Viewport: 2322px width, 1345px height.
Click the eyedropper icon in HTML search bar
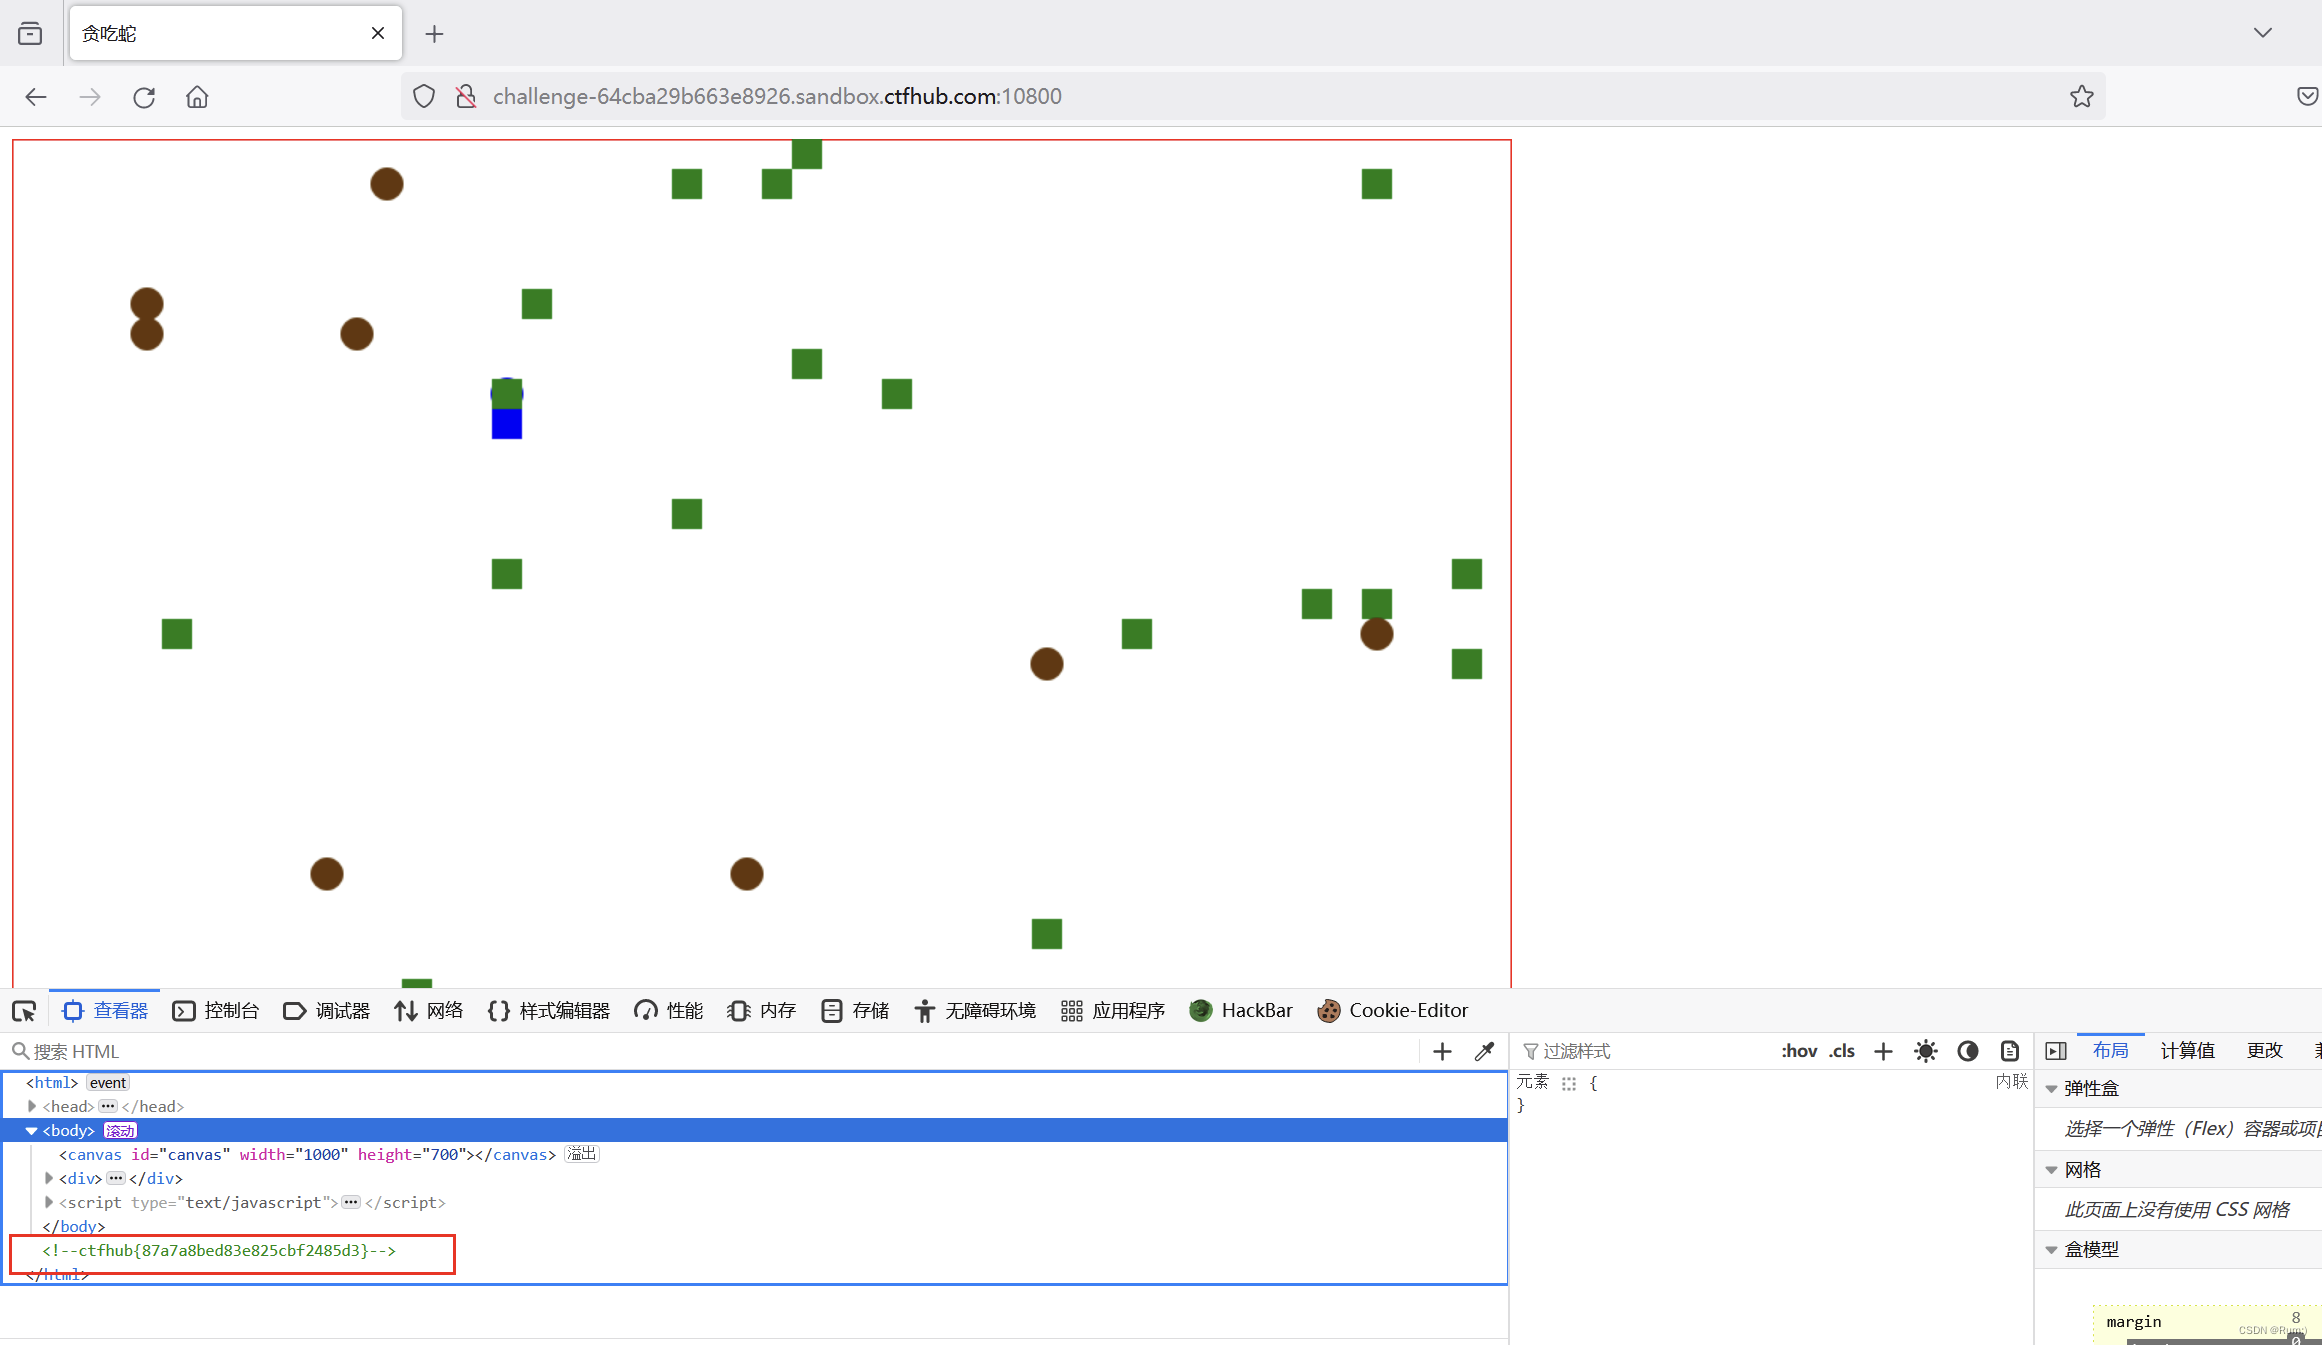pyautogui.click(x=1484, y=1051)
